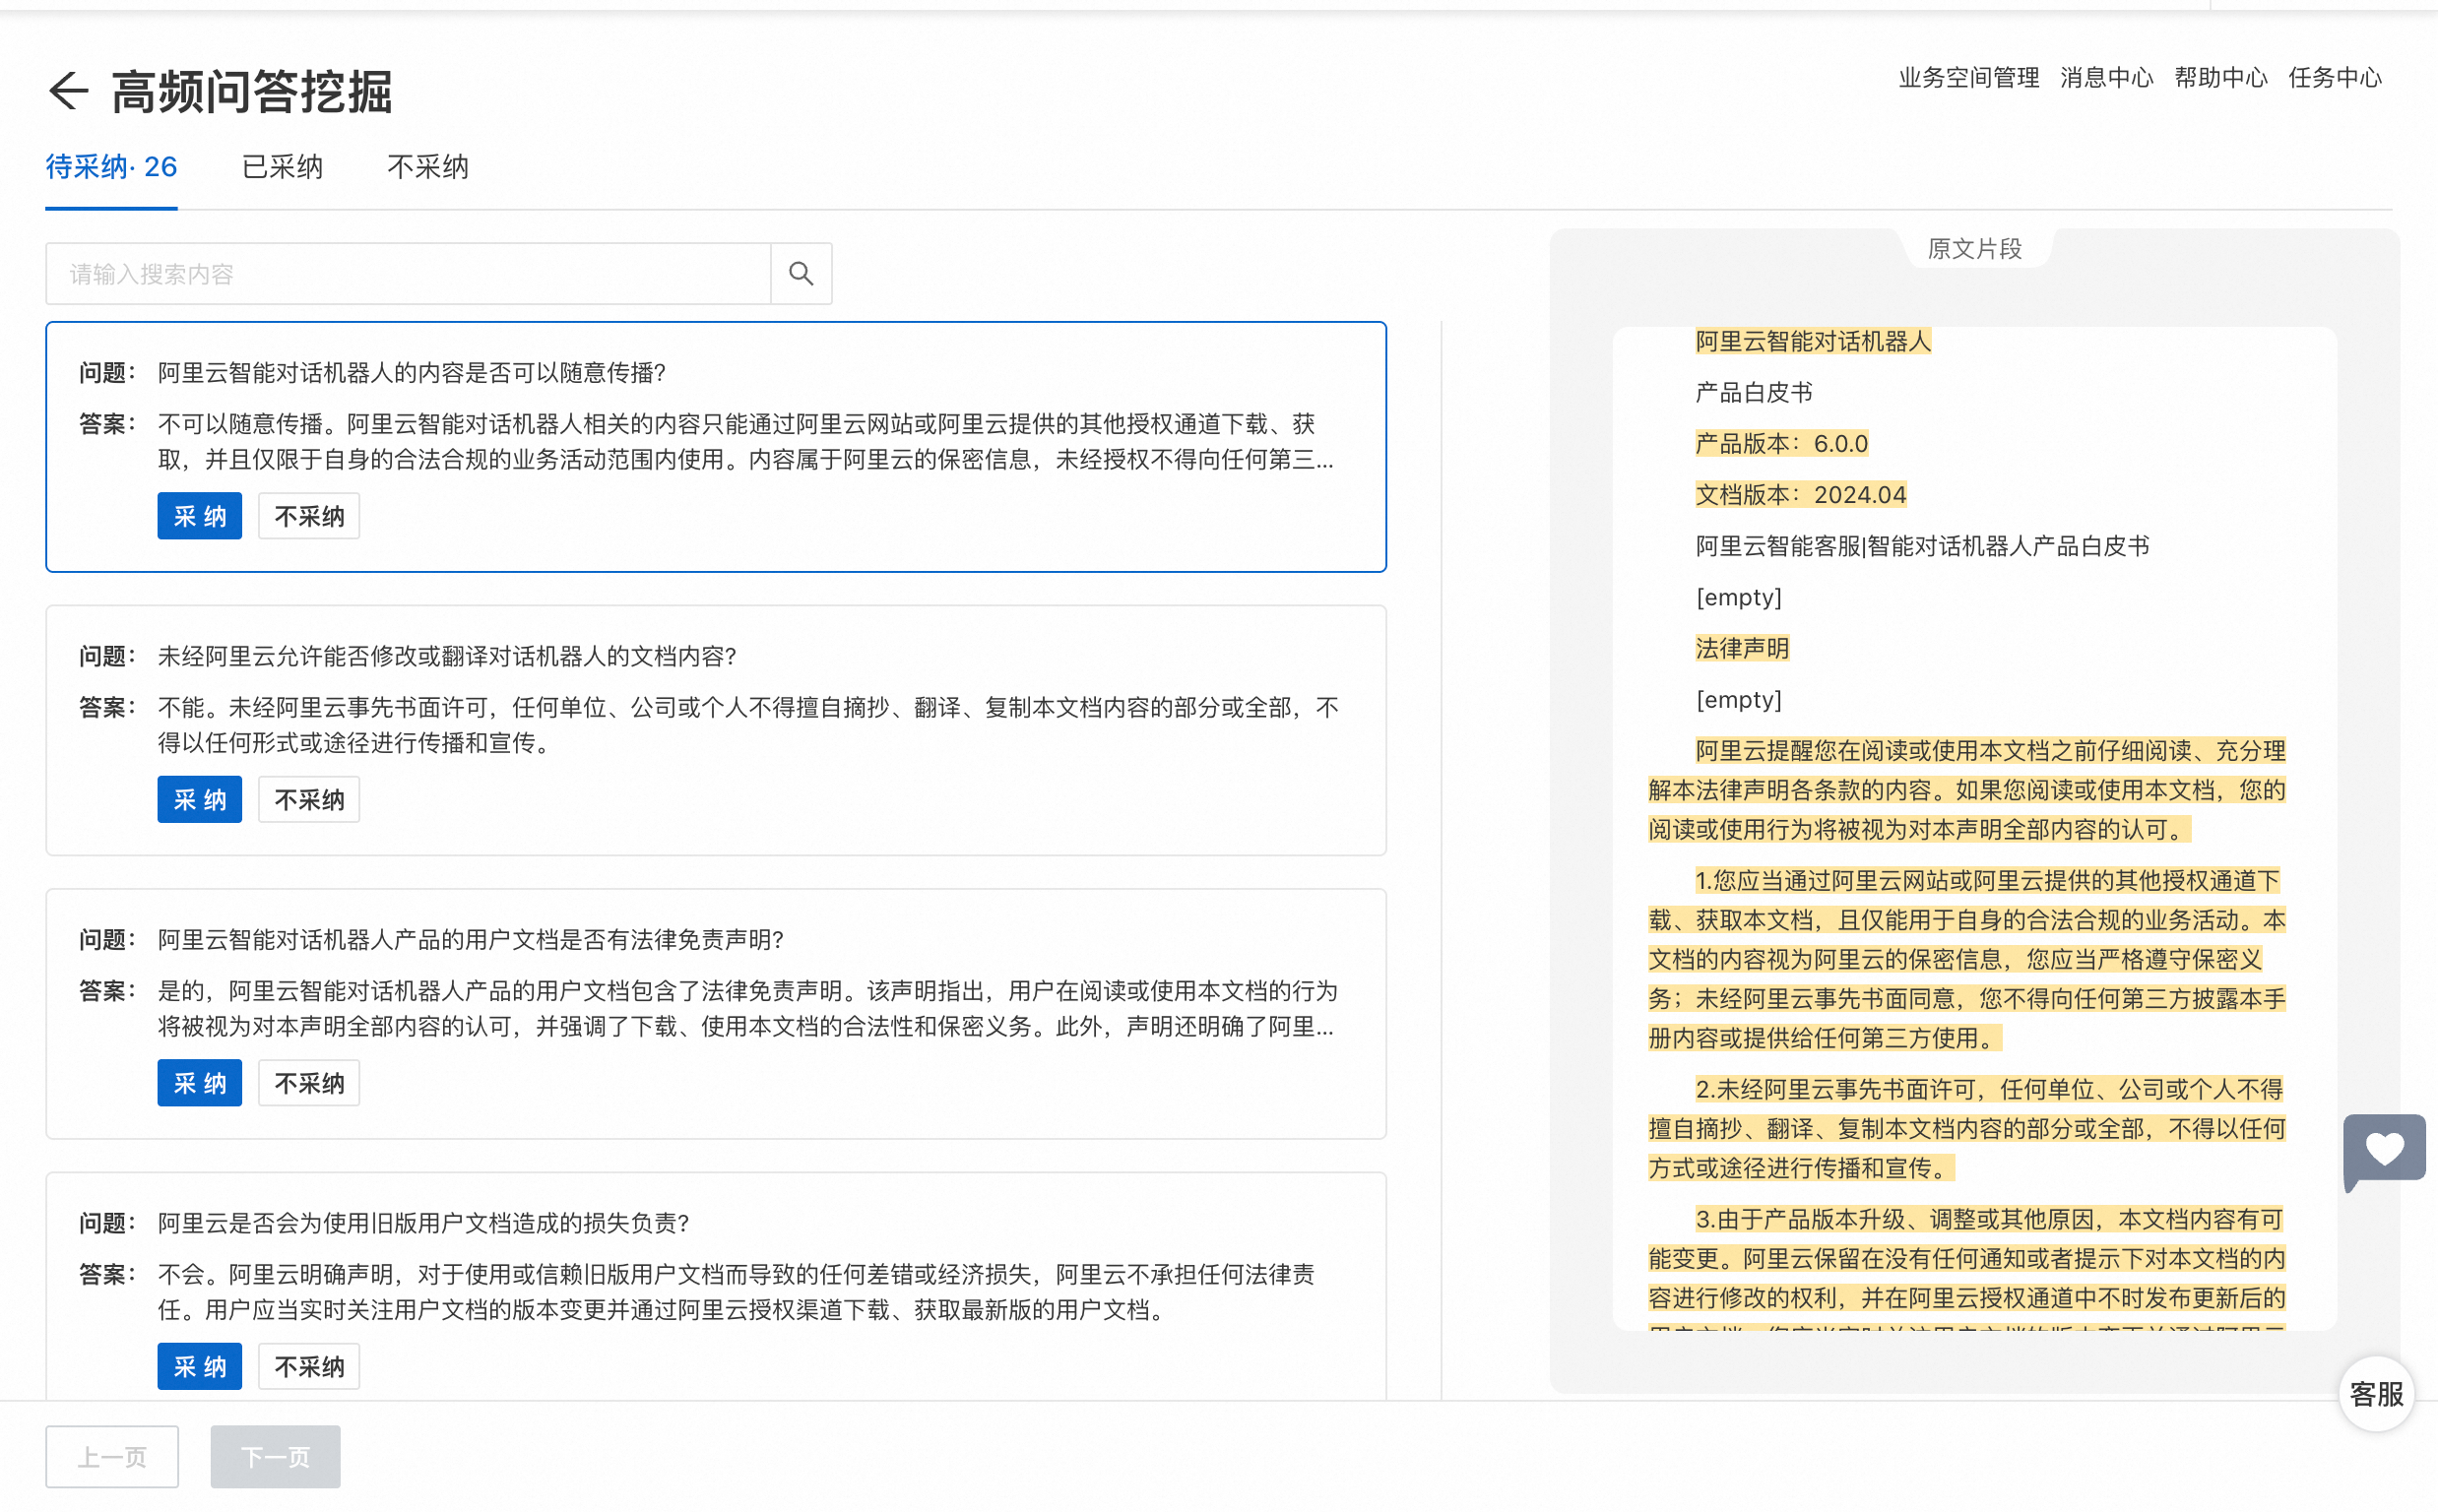The image size is (2438, 1512).
Task: Switch to the 已采纳 tab
Action: [282, 167]
